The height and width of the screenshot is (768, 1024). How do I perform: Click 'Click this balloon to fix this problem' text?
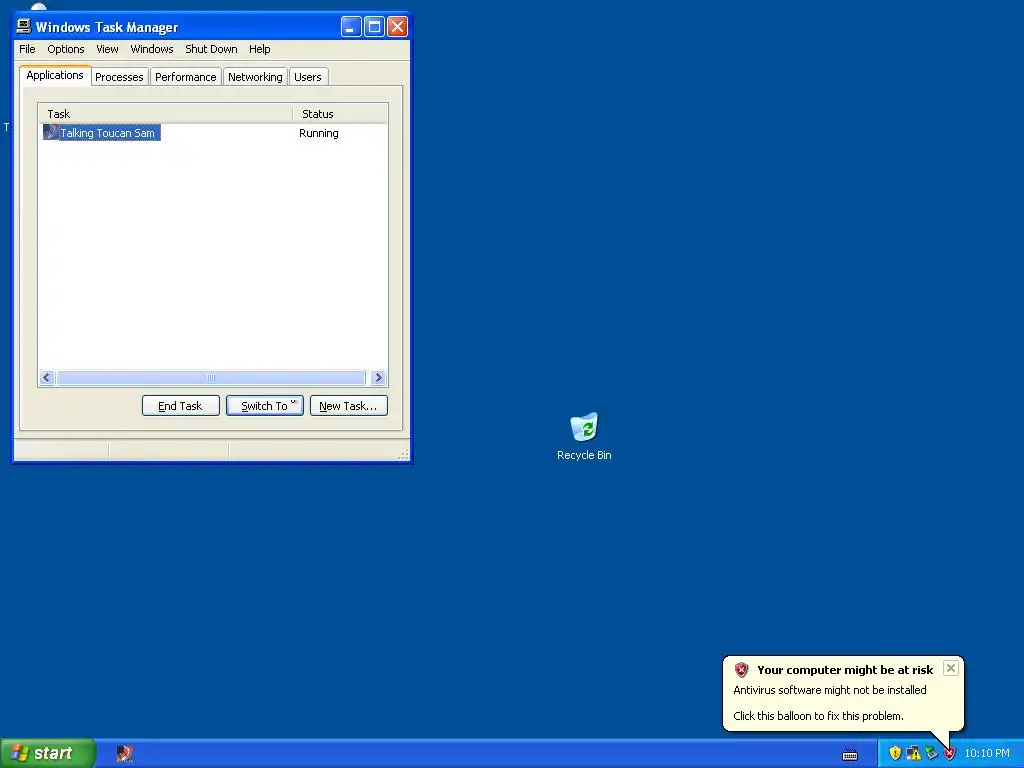(x=818, y=716)
